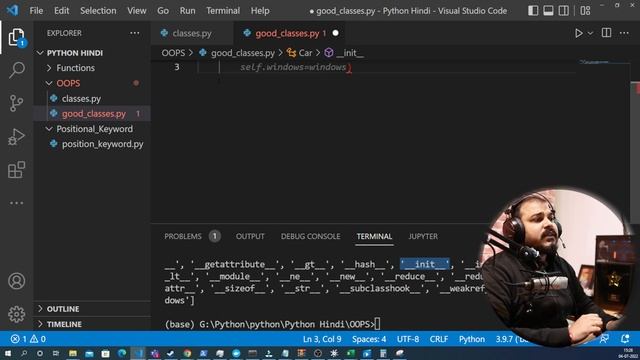The width and height of the screenshot is (640, 360).
Task: Switch to the JUPYTER panel tab
Action: point(423,236)
